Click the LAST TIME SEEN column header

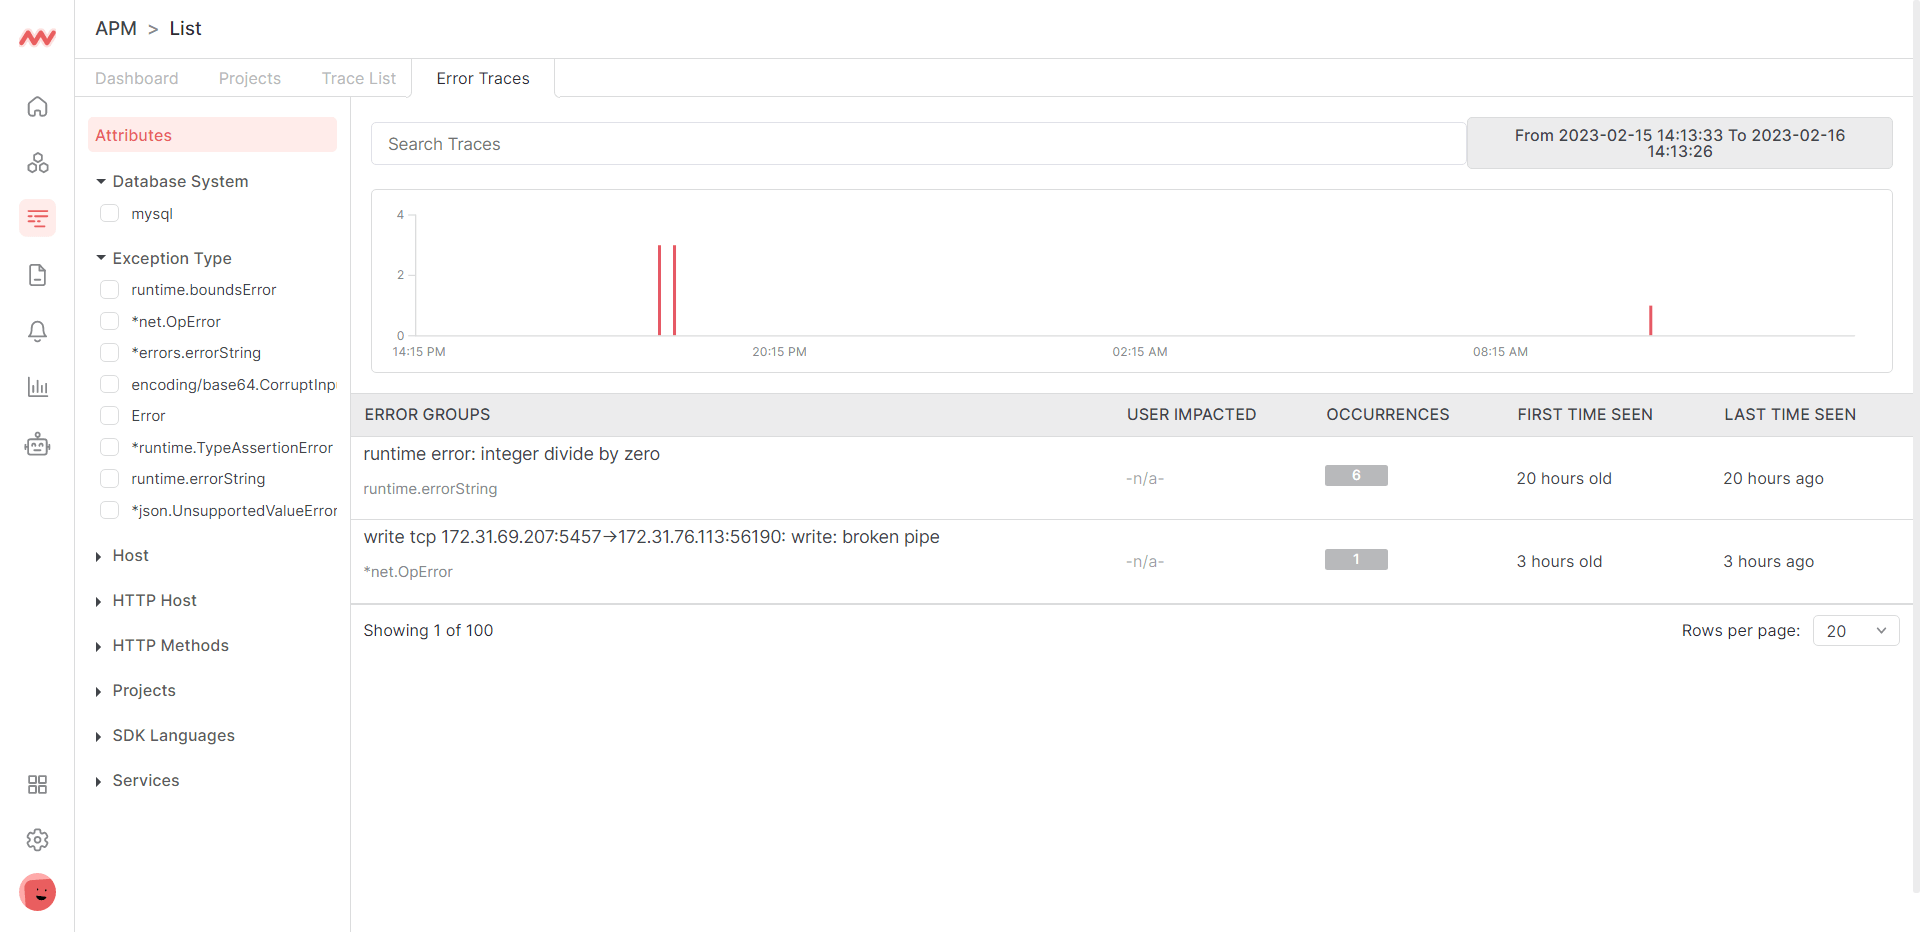click(x=1790, y=415)
